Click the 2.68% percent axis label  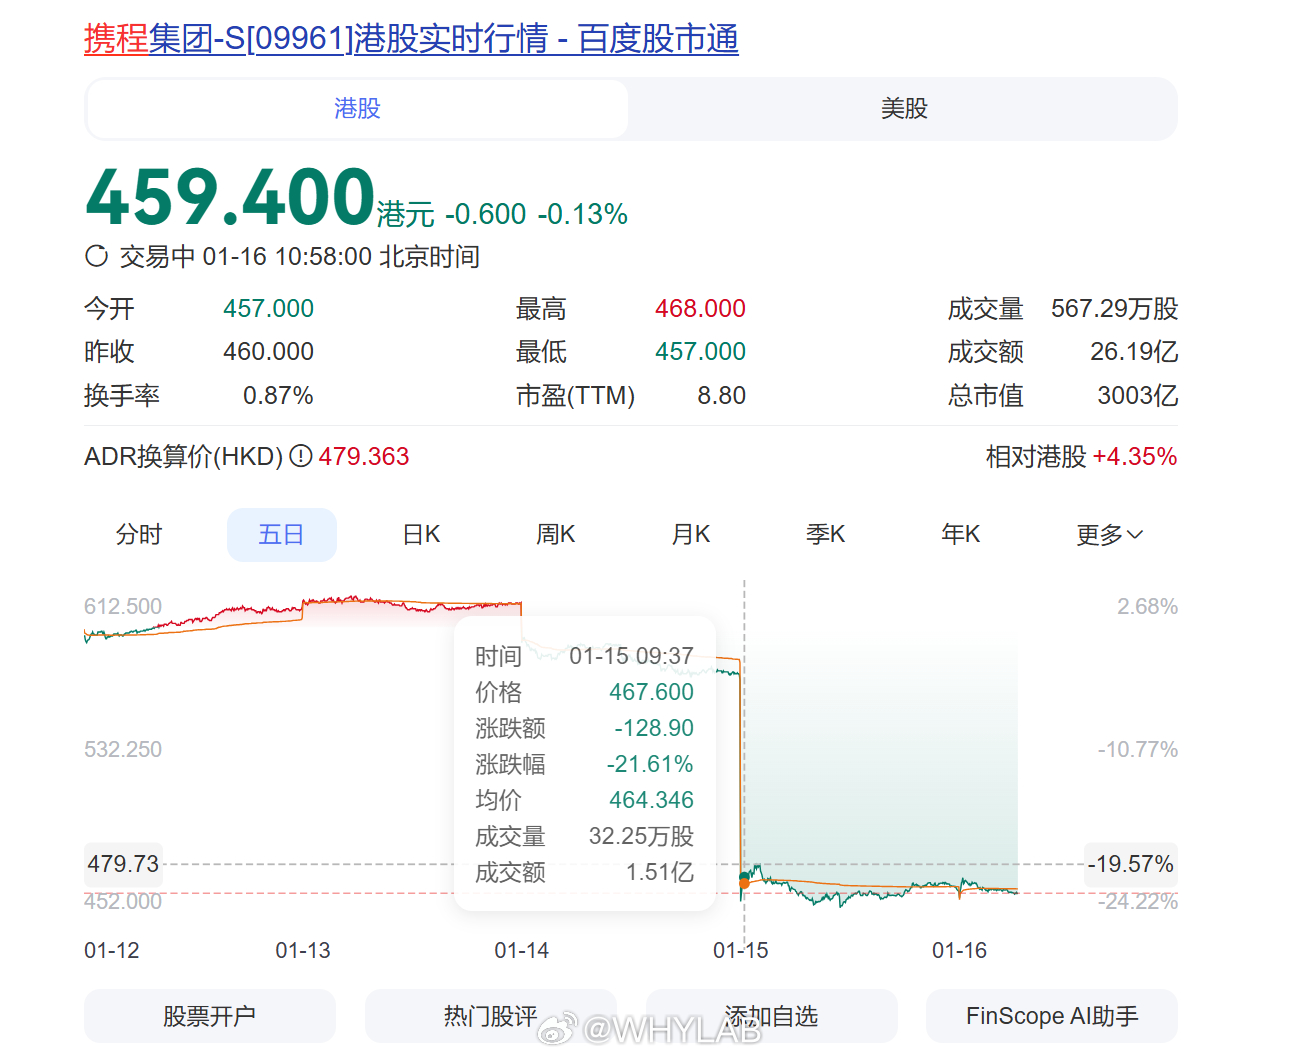[1147, 607]
